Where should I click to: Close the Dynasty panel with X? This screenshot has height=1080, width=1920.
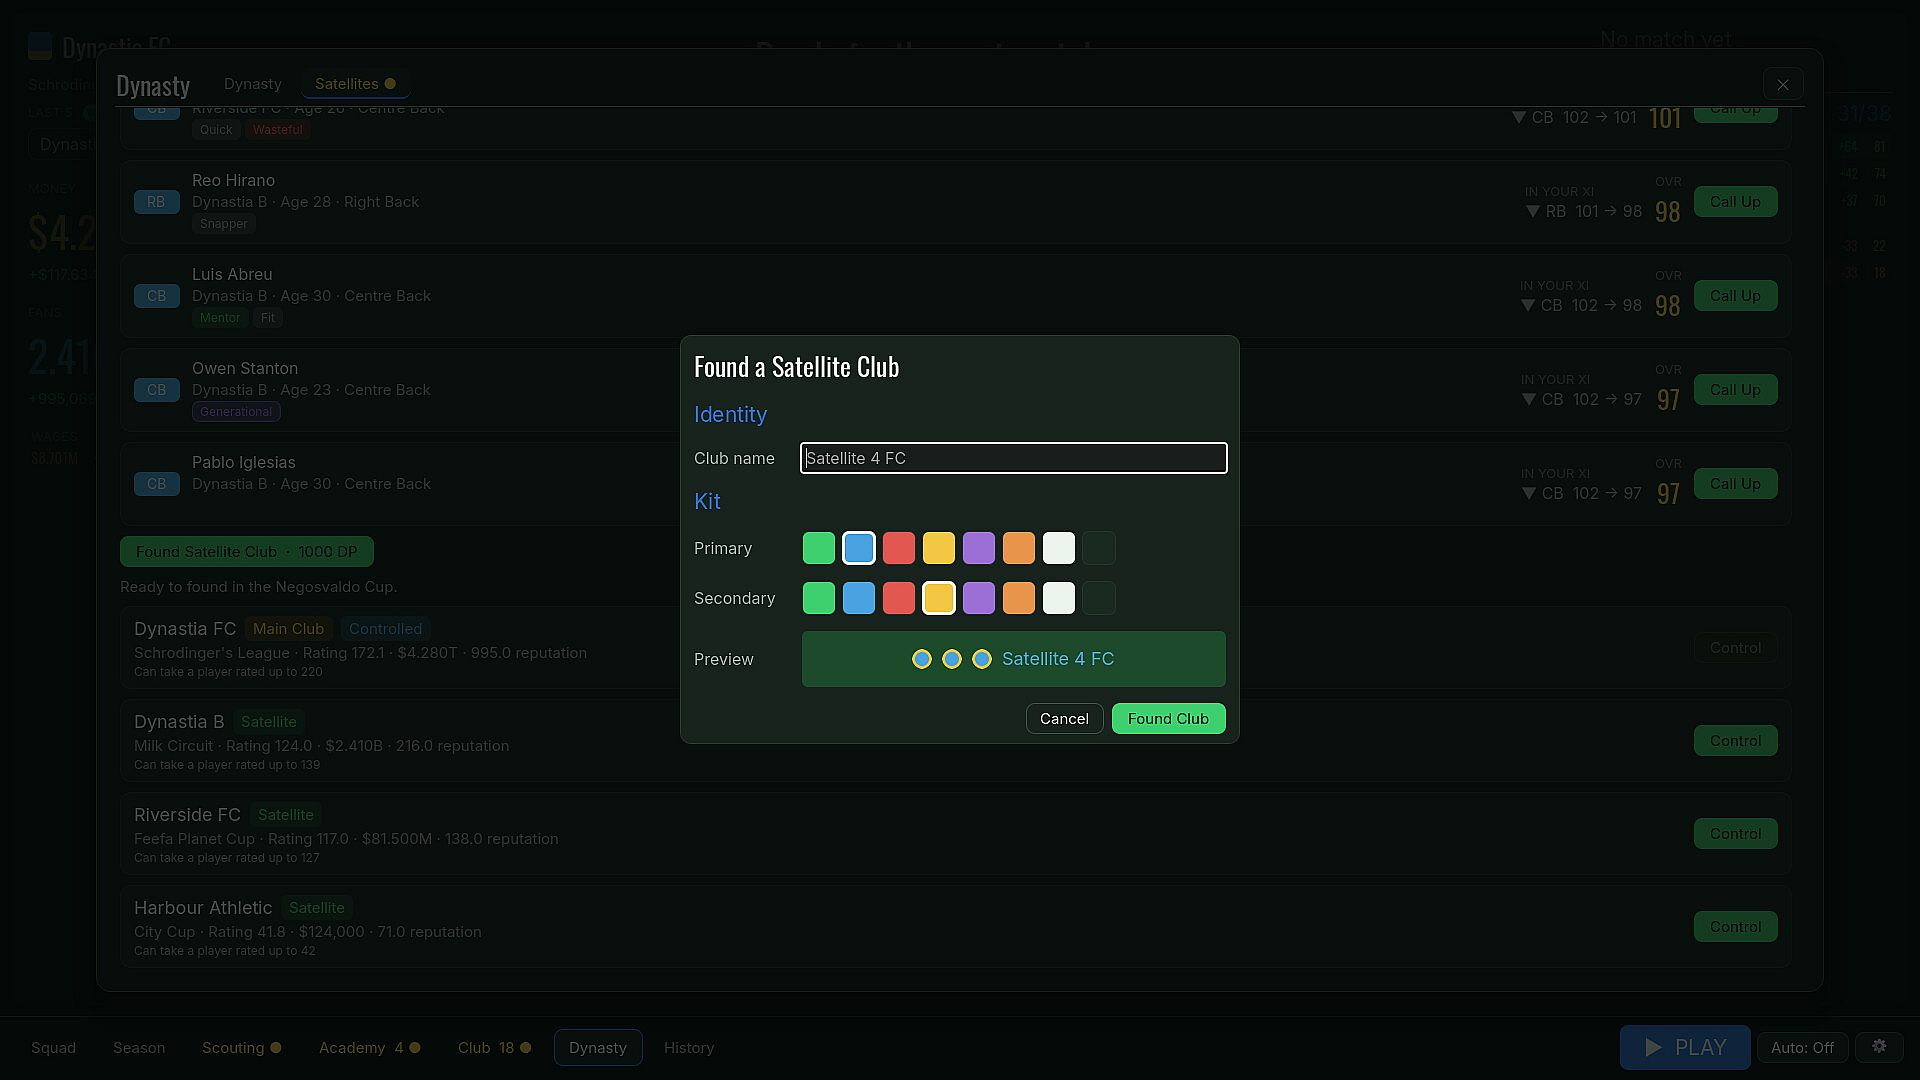(1783, 84)
